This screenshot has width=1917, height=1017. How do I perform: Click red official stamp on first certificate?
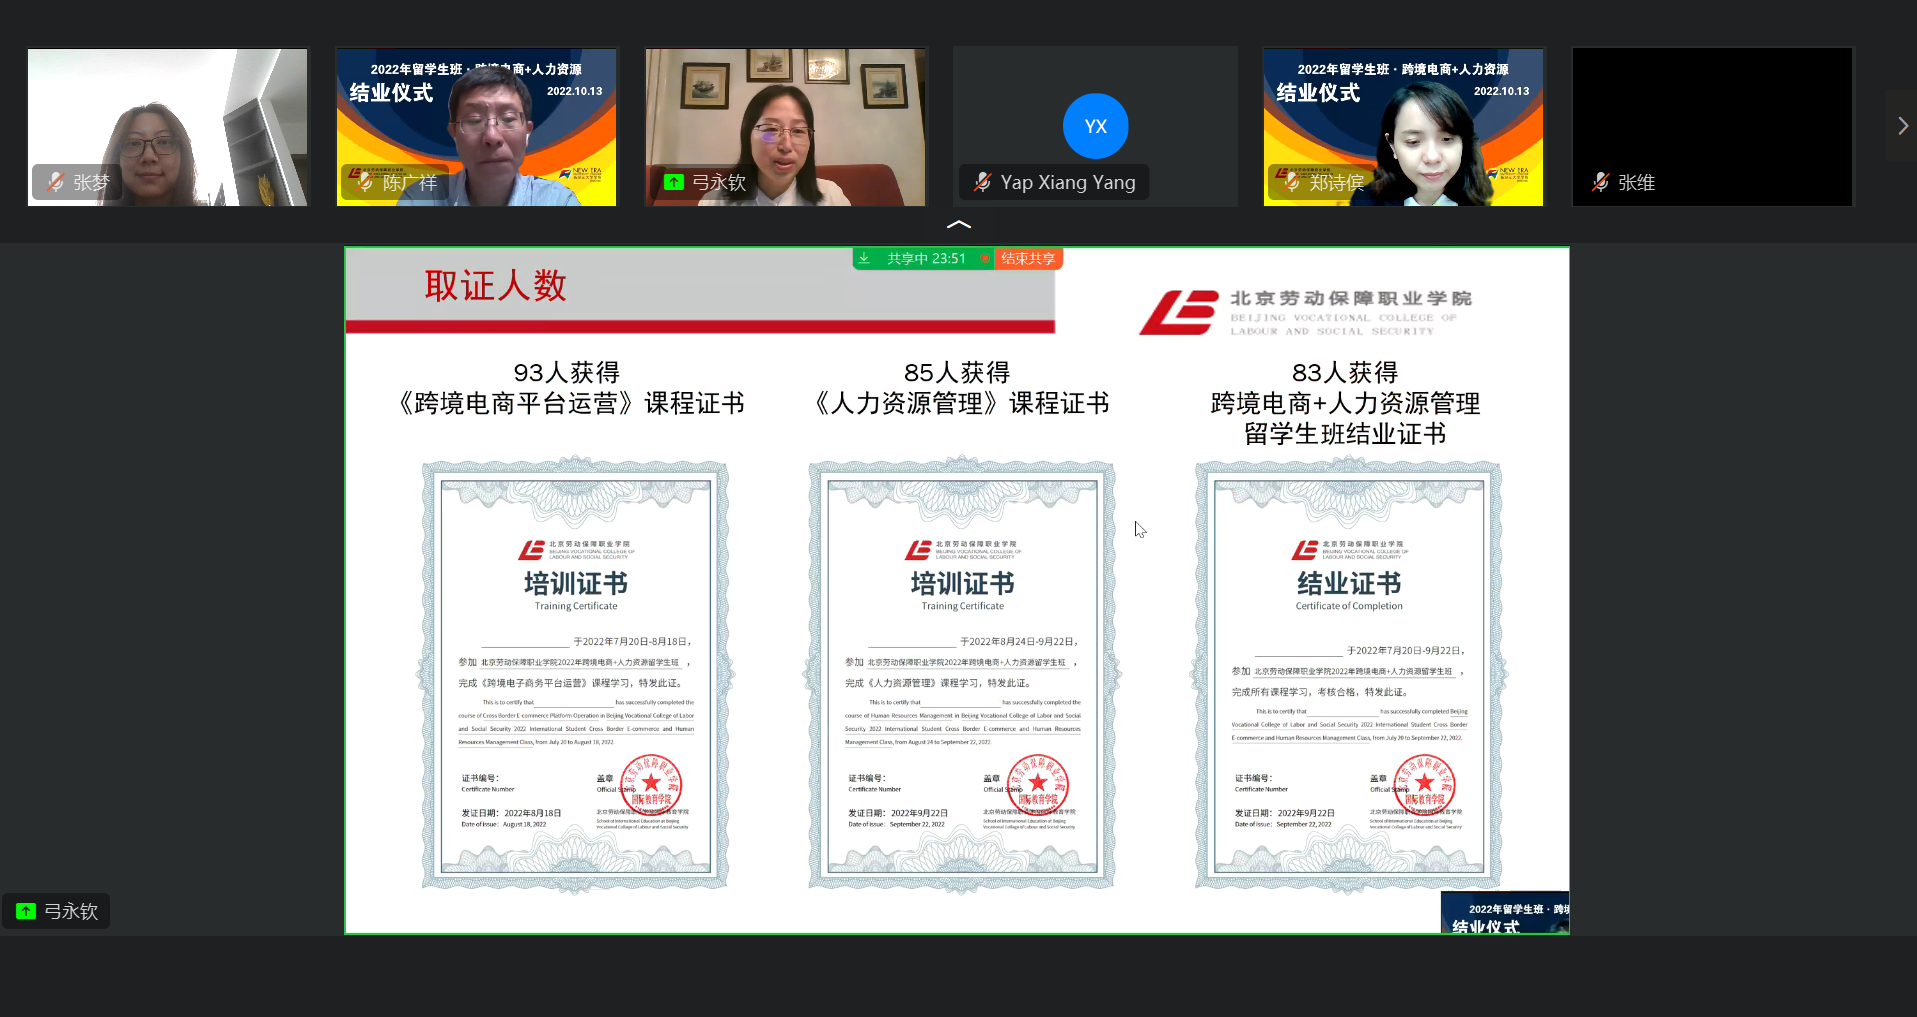pyautogui.click(x=651, y=784)
